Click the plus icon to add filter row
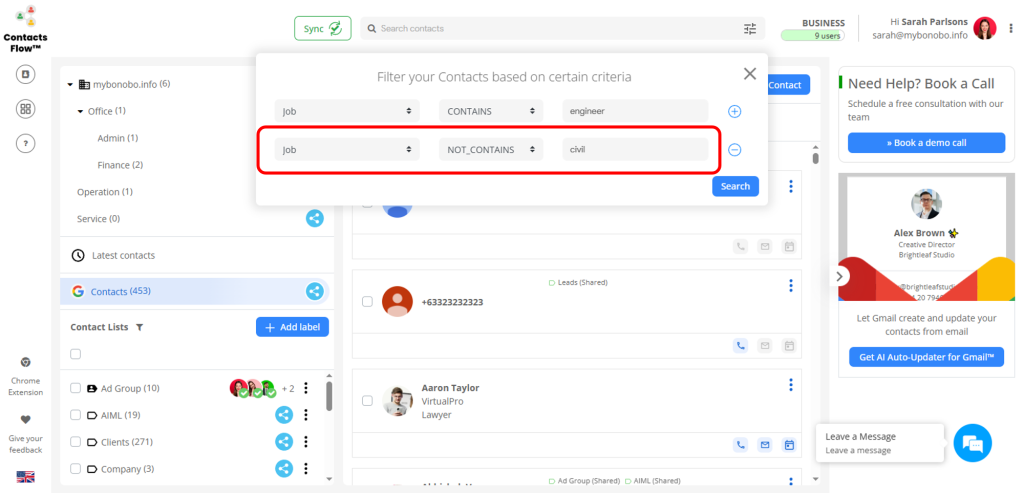Viewport: 1024px width, 493px height. pyautogui.click(x=734, y=112)
